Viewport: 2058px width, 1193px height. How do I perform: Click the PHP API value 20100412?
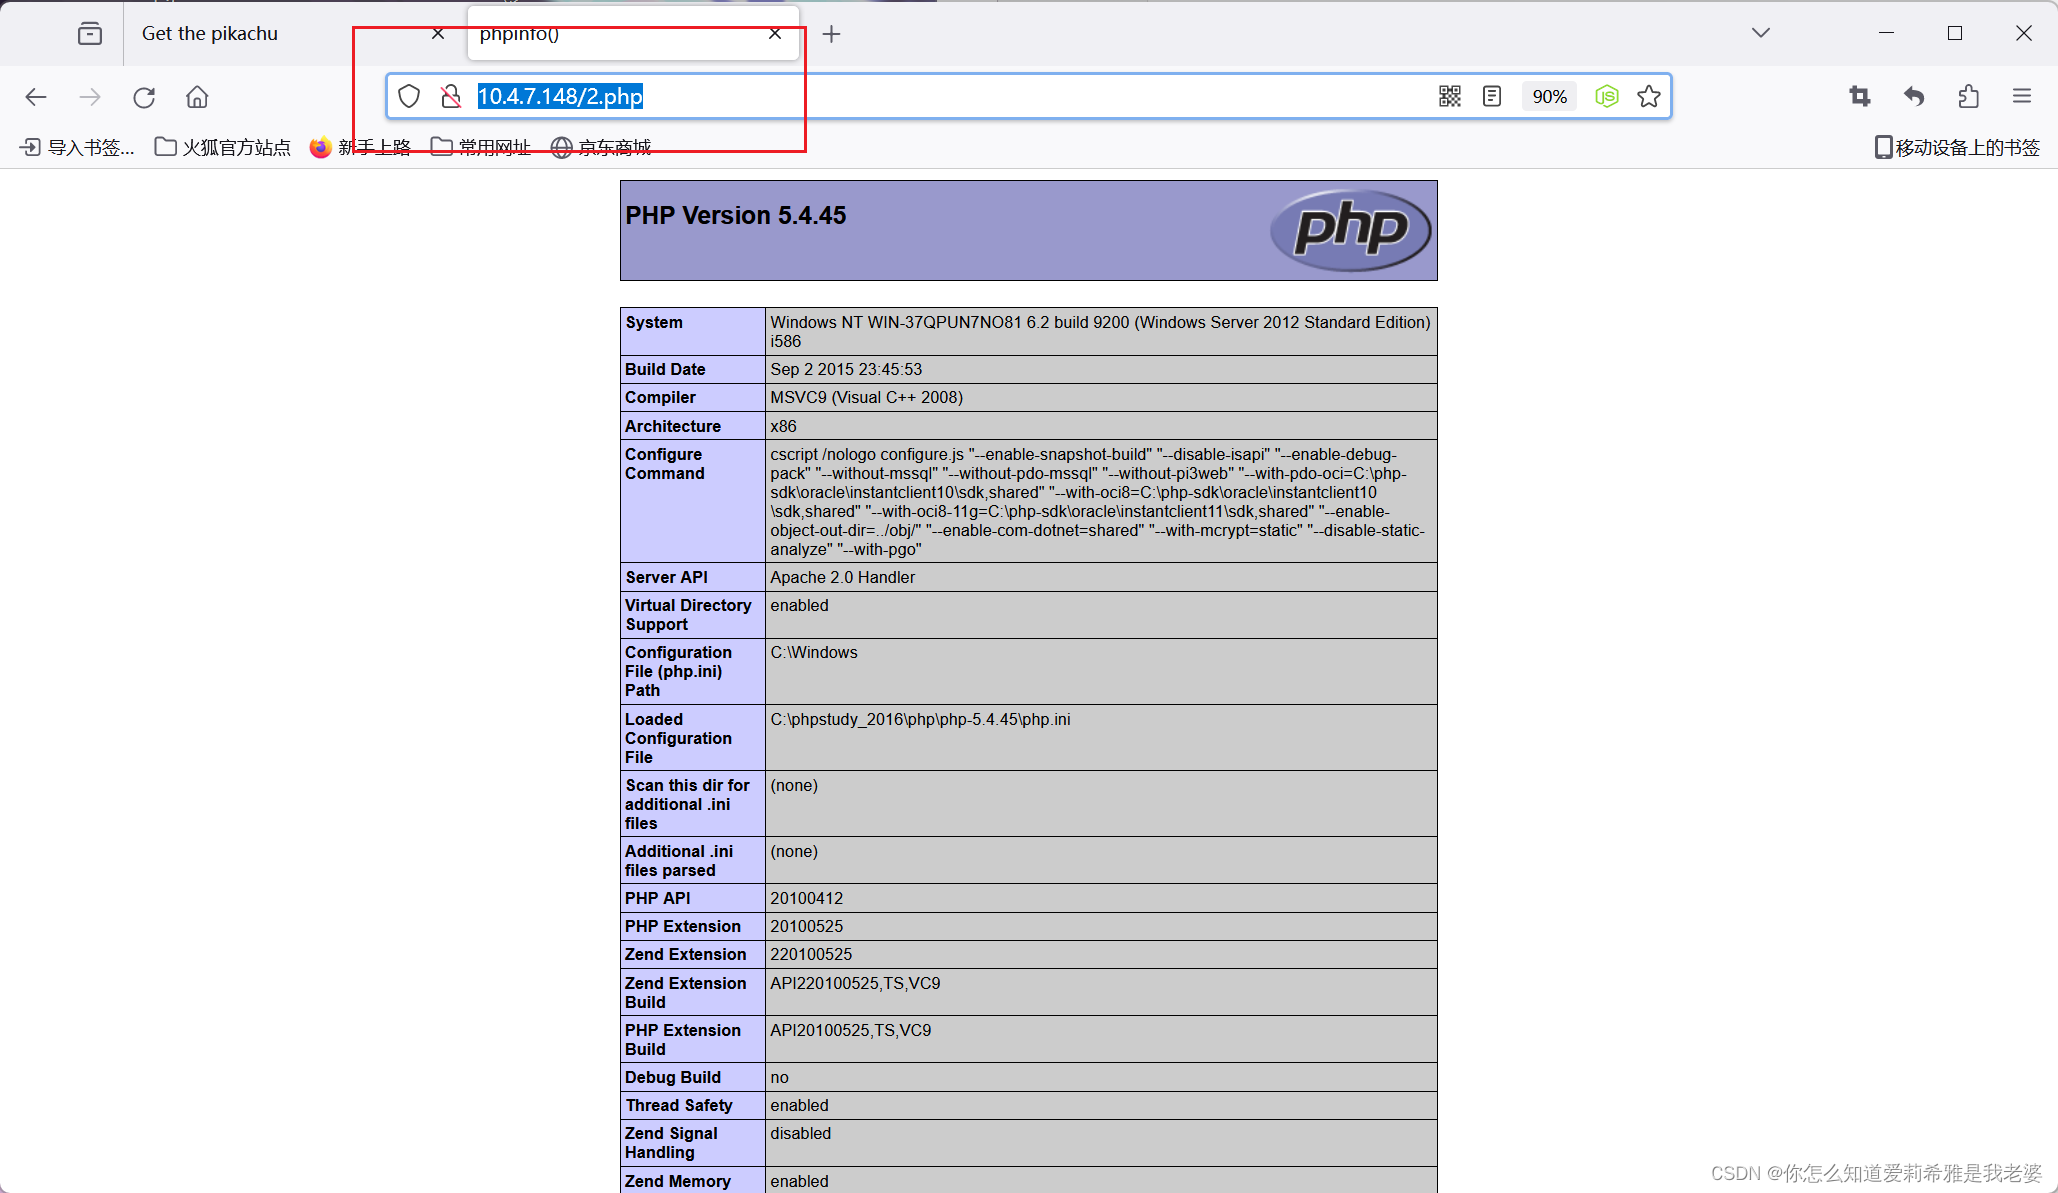point(807,898)
